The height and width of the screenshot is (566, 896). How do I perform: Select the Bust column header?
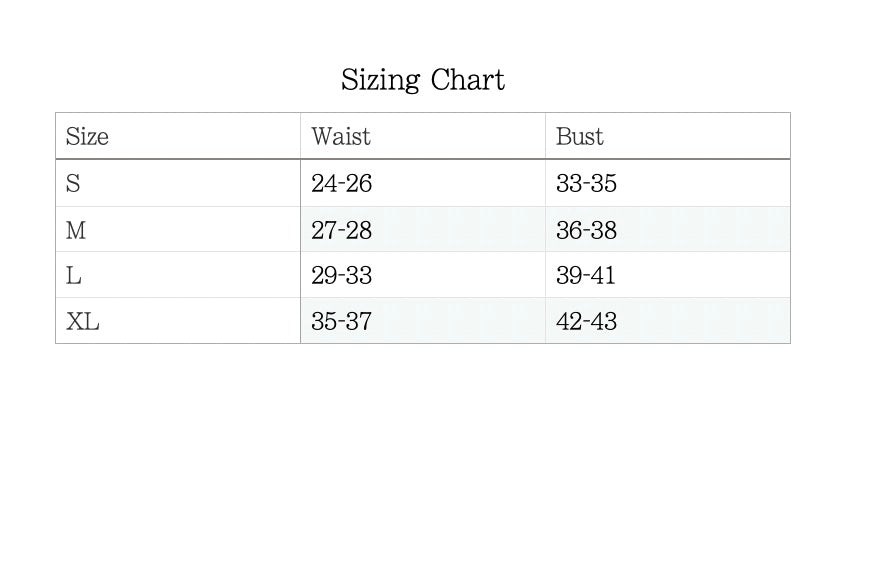click(580, 136)
